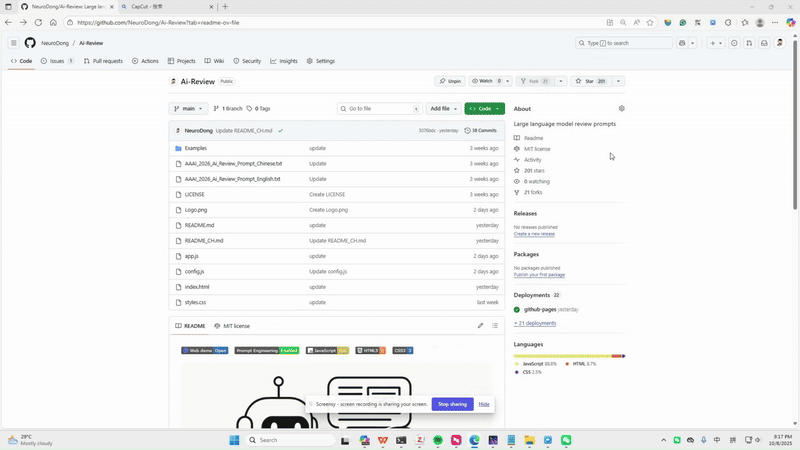800x450 pixels.
Task: Open Microsoft Edge taskbar icon
Action: click(474, 440)
